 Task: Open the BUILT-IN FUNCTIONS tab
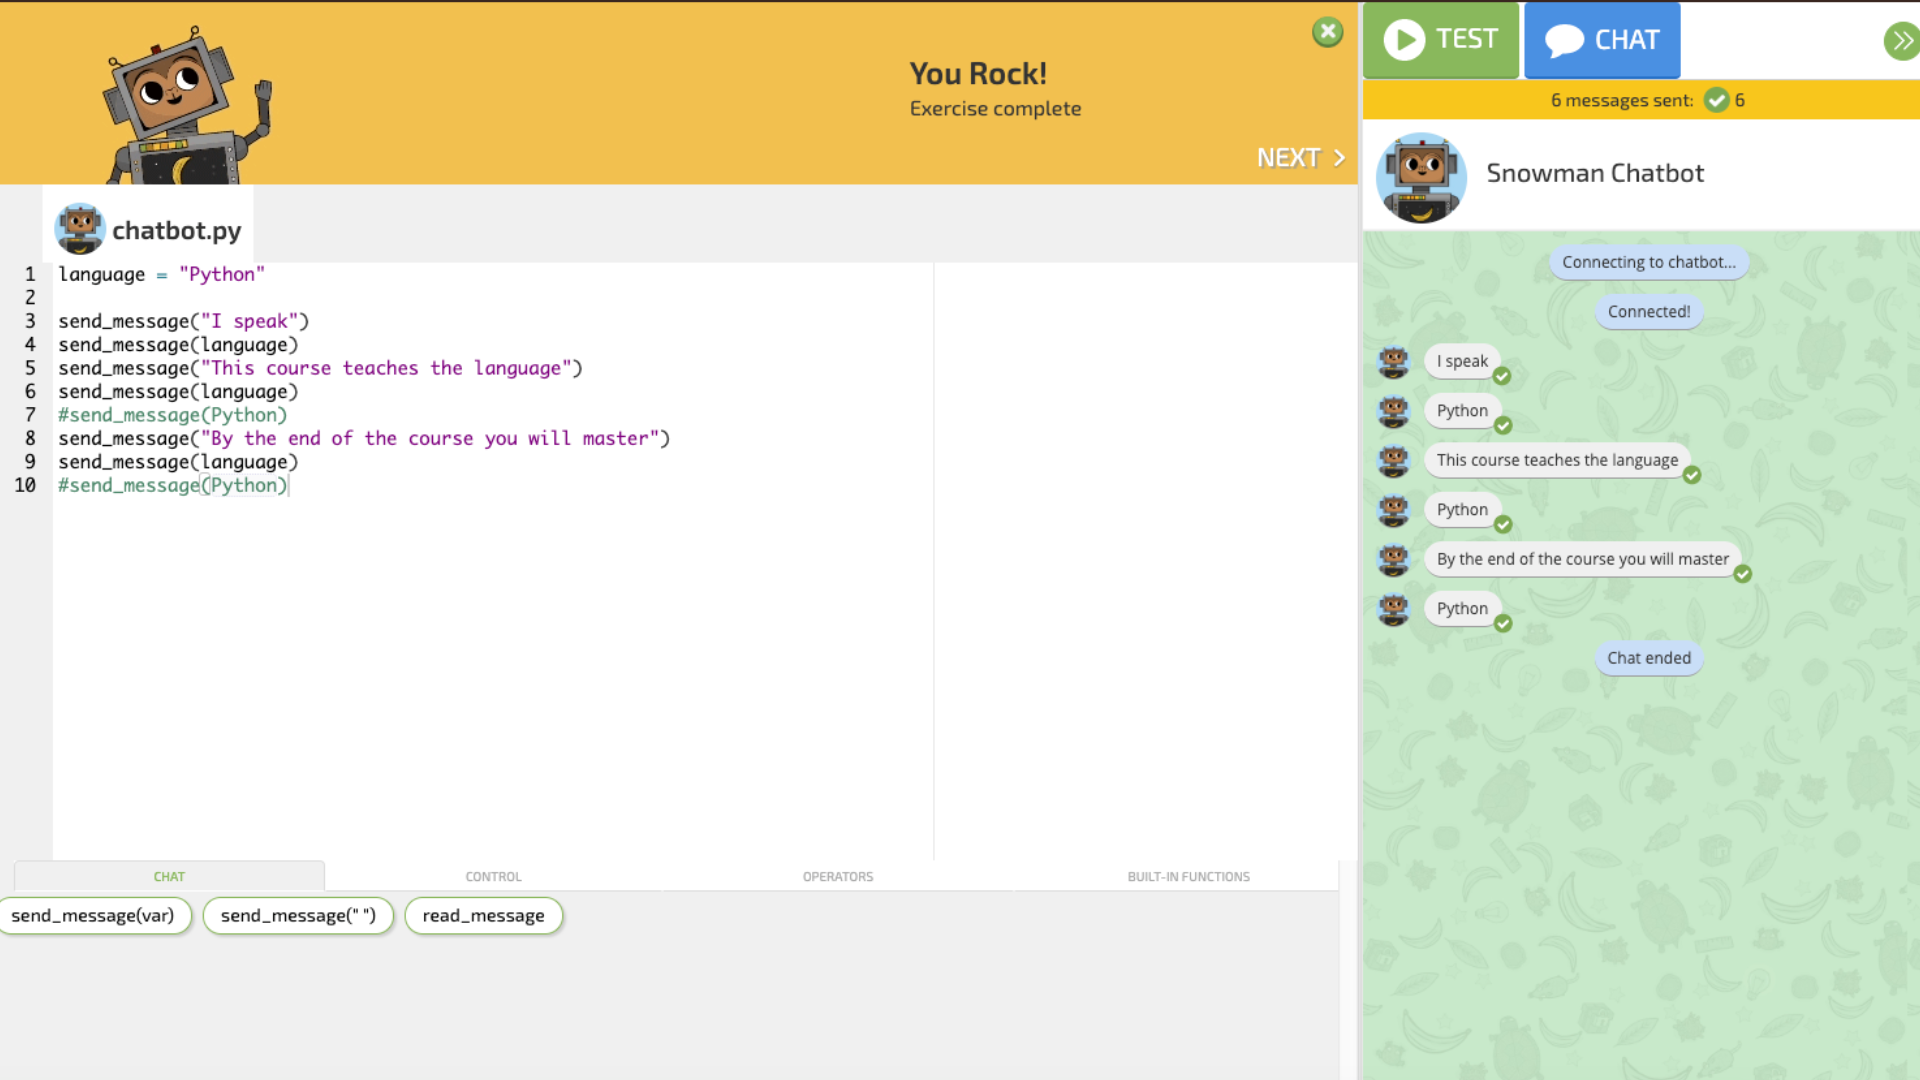[1188, 876]
